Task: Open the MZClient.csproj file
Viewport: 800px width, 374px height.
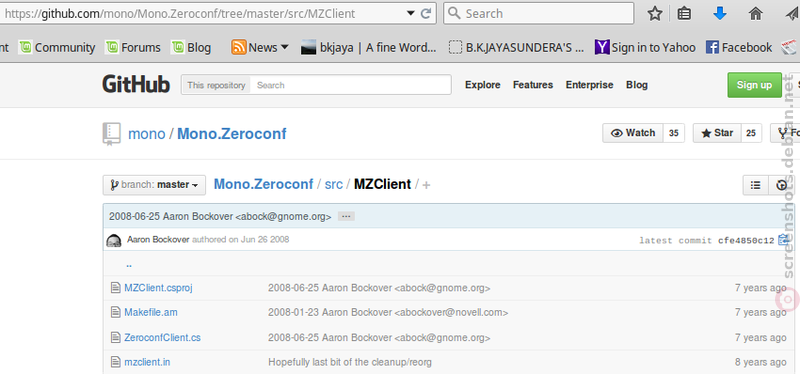Action: (158, 288)
